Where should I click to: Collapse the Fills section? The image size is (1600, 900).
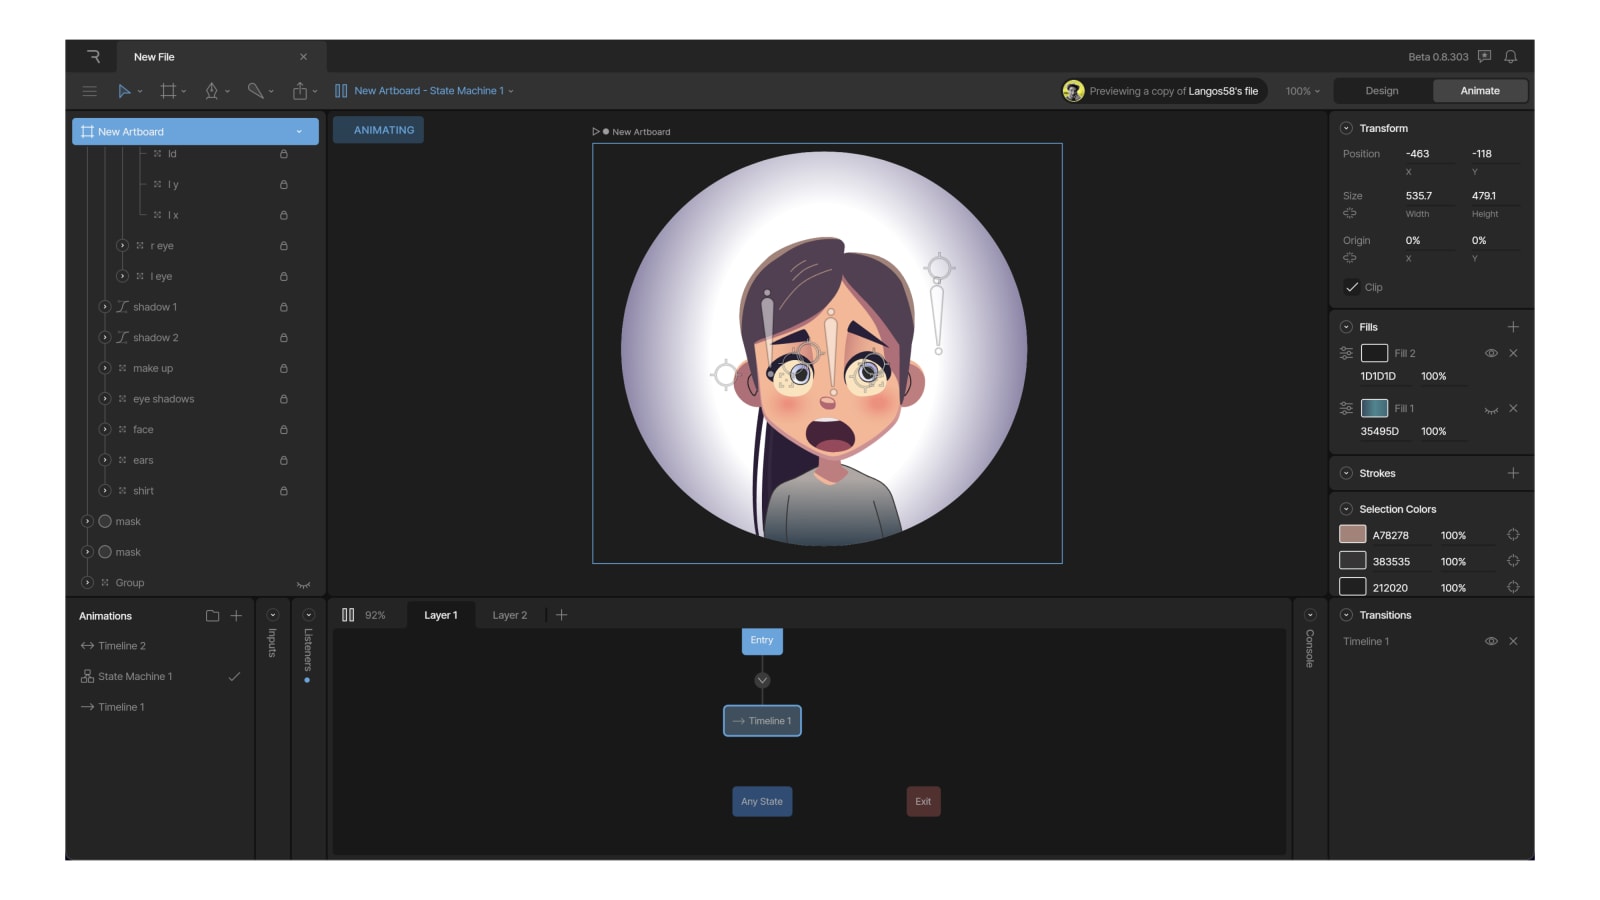point(1346,327)
